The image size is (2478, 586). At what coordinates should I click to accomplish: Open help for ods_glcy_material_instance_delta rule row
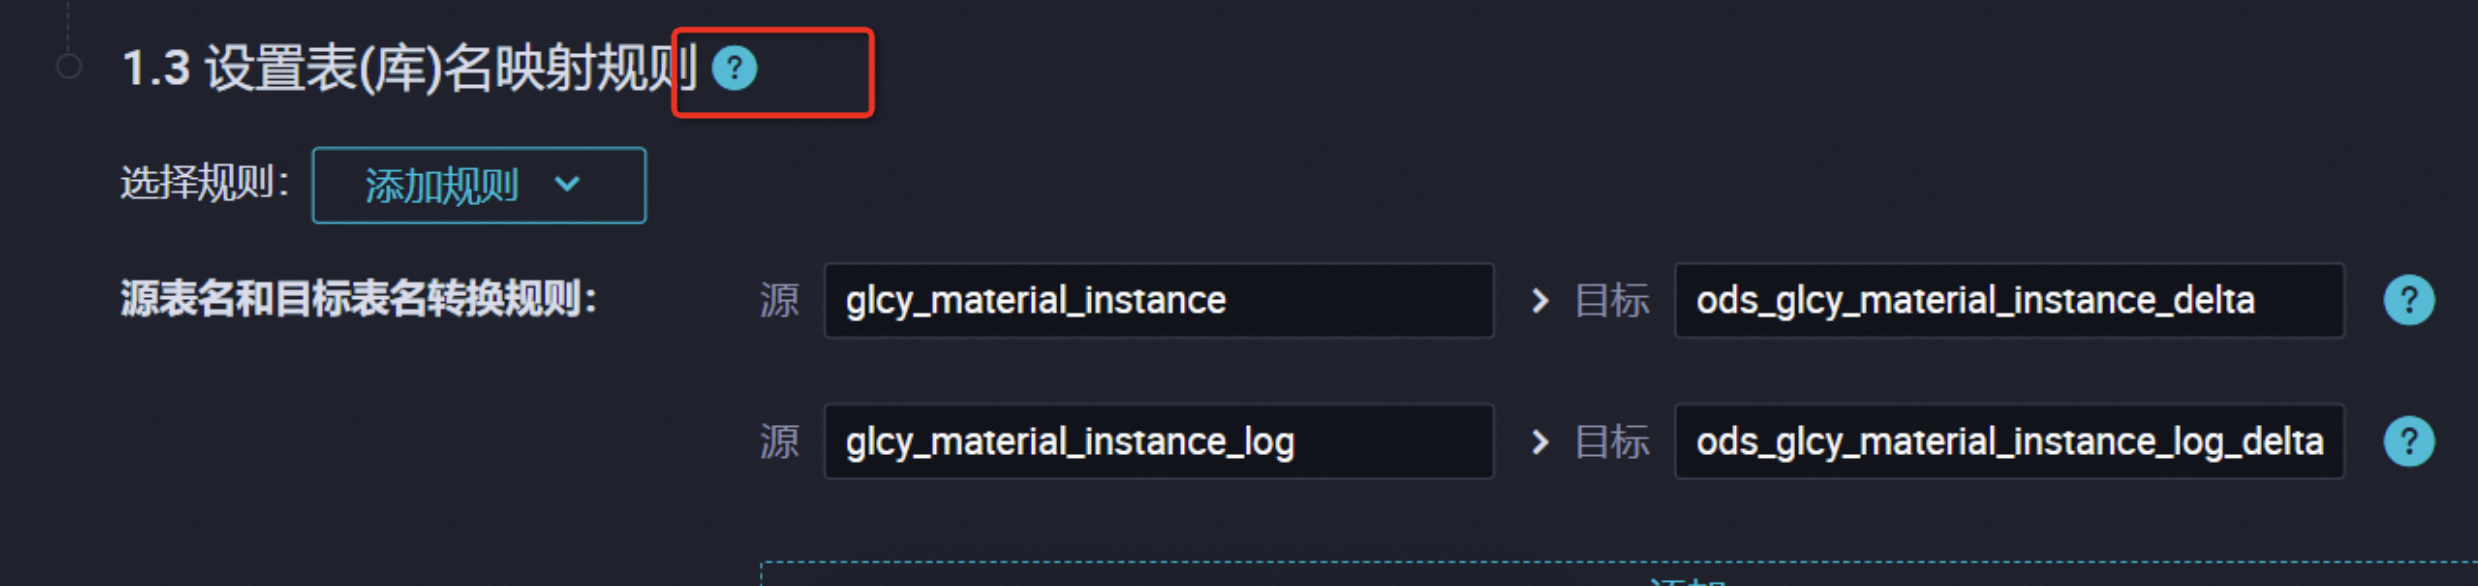tap(2408, 300)
